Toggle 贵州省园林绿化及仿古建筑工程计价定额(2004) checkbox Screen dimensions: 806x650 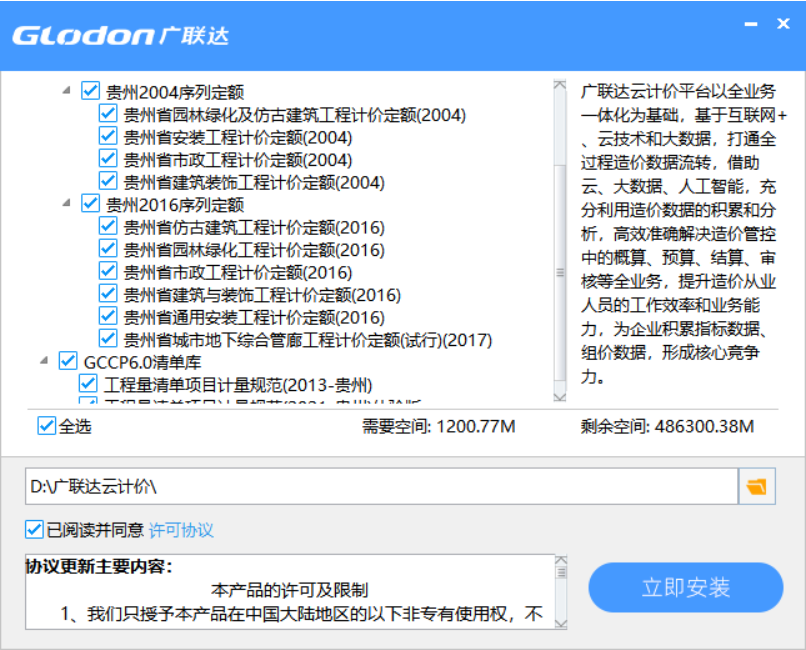coord(108,114)
